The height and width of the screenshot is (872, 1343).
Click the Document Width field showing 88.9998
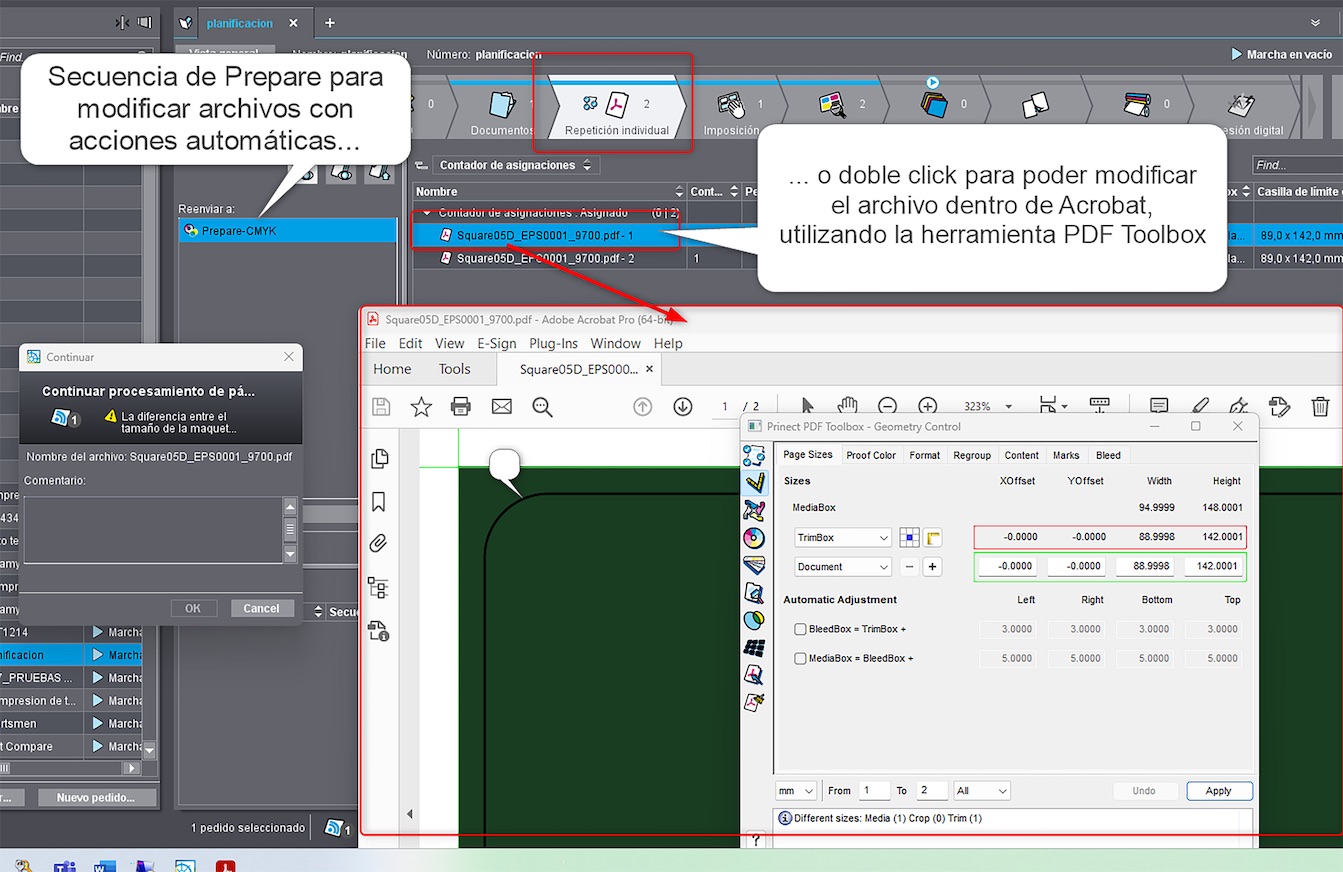click(1146, 567)
